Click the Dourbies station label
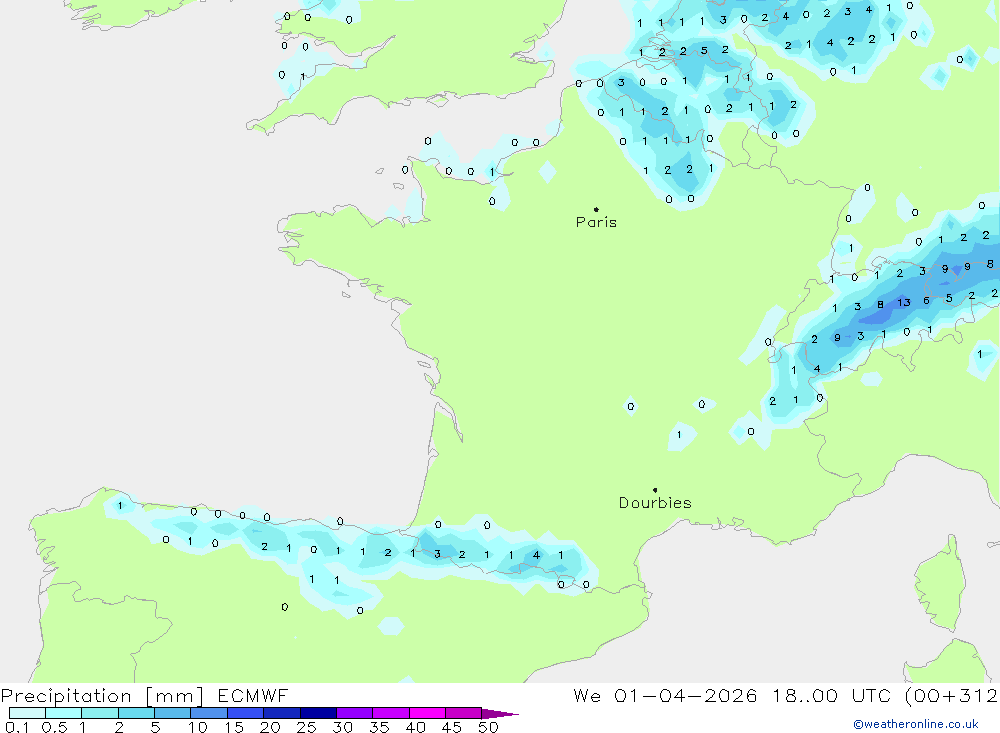 tap(655, 503)
